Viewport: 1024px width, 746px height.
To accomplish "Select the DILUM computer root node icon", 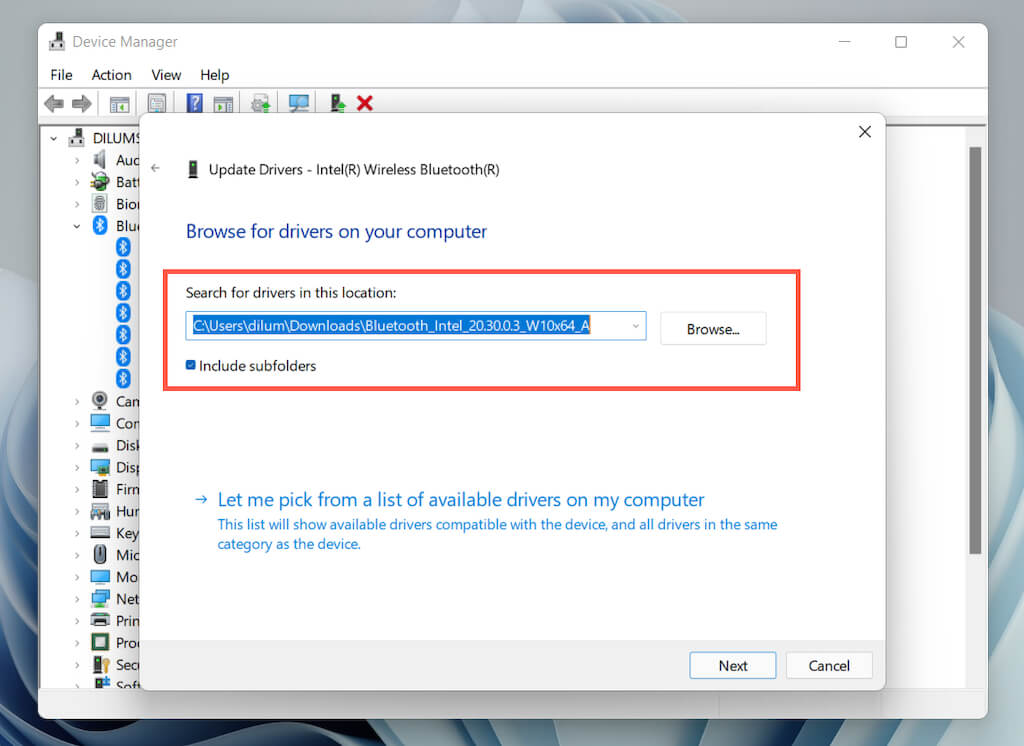I will click(77, 138).
